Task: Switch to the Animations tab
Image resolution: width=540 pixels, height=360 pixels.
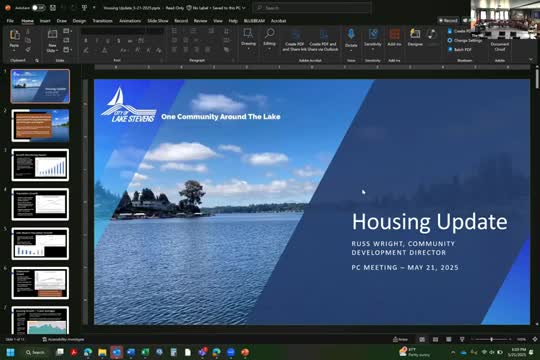Action: pyautogui.click(x=130, y=21)
